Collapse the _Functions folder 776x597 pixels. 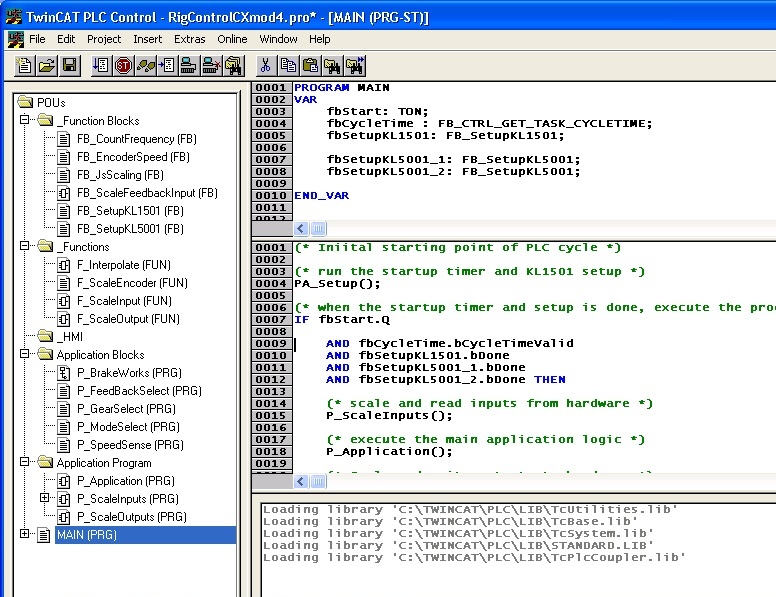click(x=24, y=246)
